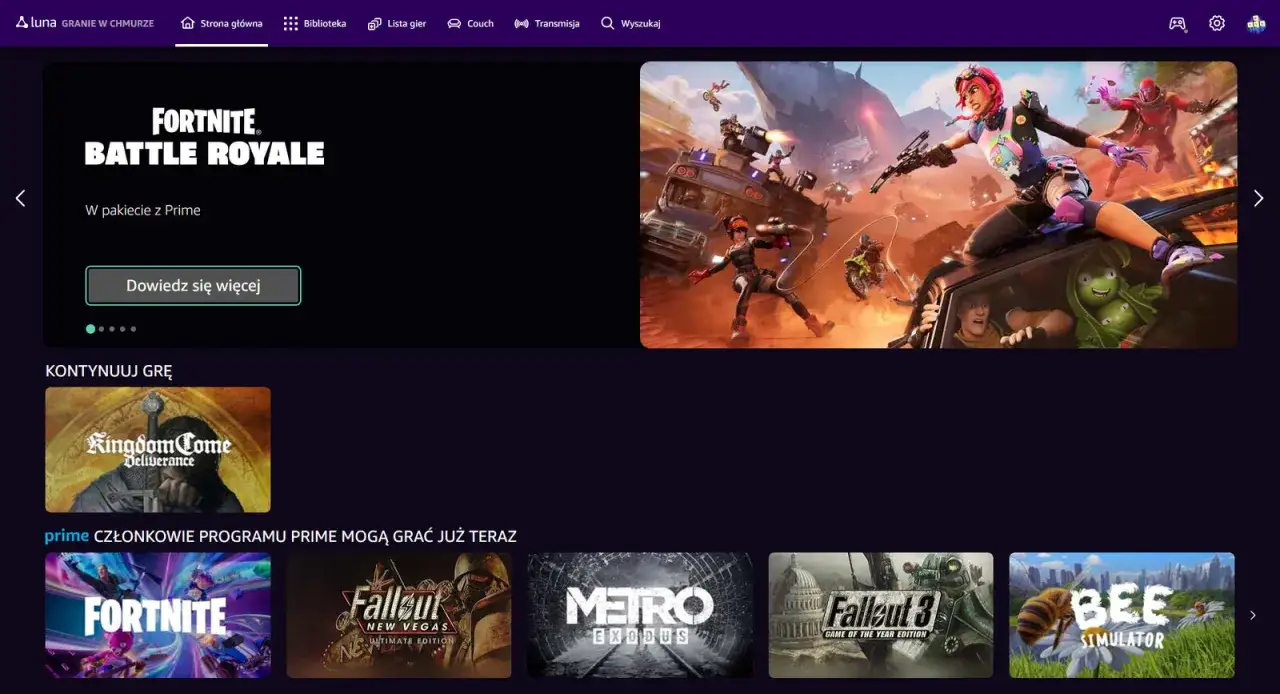
Task: Open search with the magnifier icon
Action: (606, 23)
